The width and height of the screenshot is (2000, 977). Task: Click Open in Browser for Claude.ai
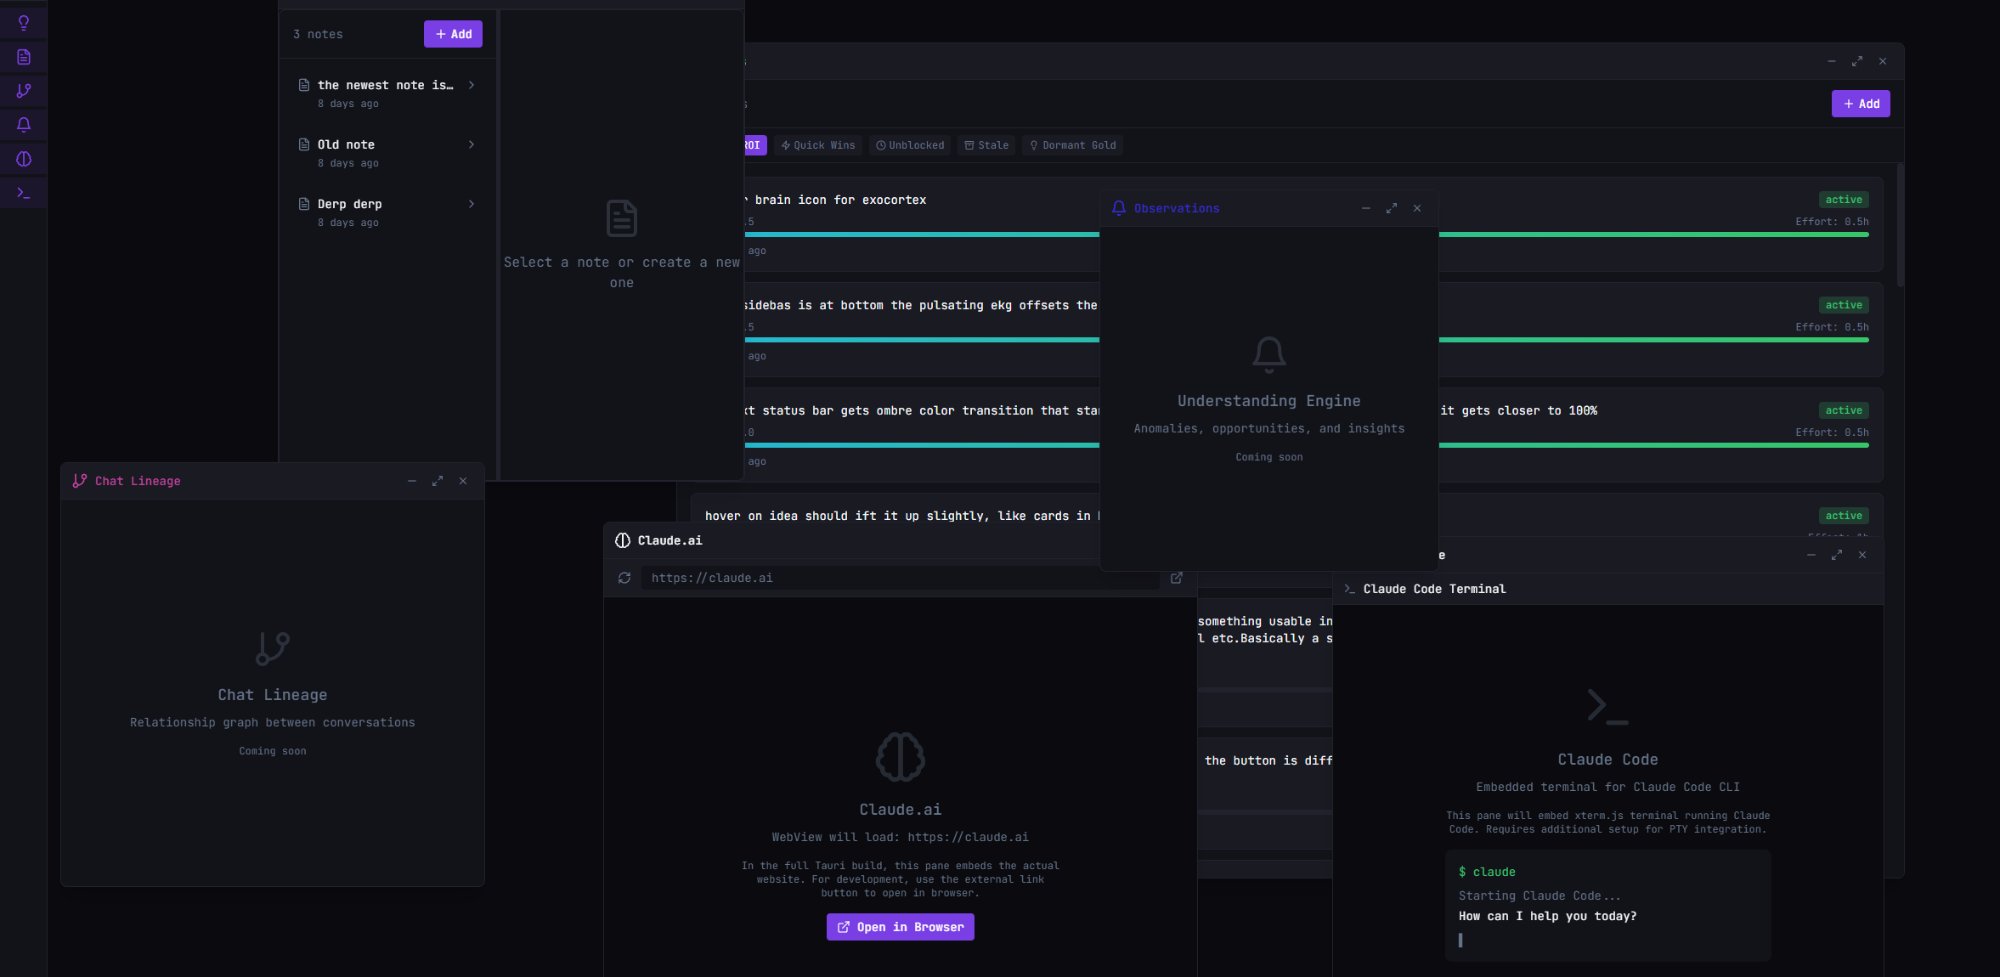(899, 927)
